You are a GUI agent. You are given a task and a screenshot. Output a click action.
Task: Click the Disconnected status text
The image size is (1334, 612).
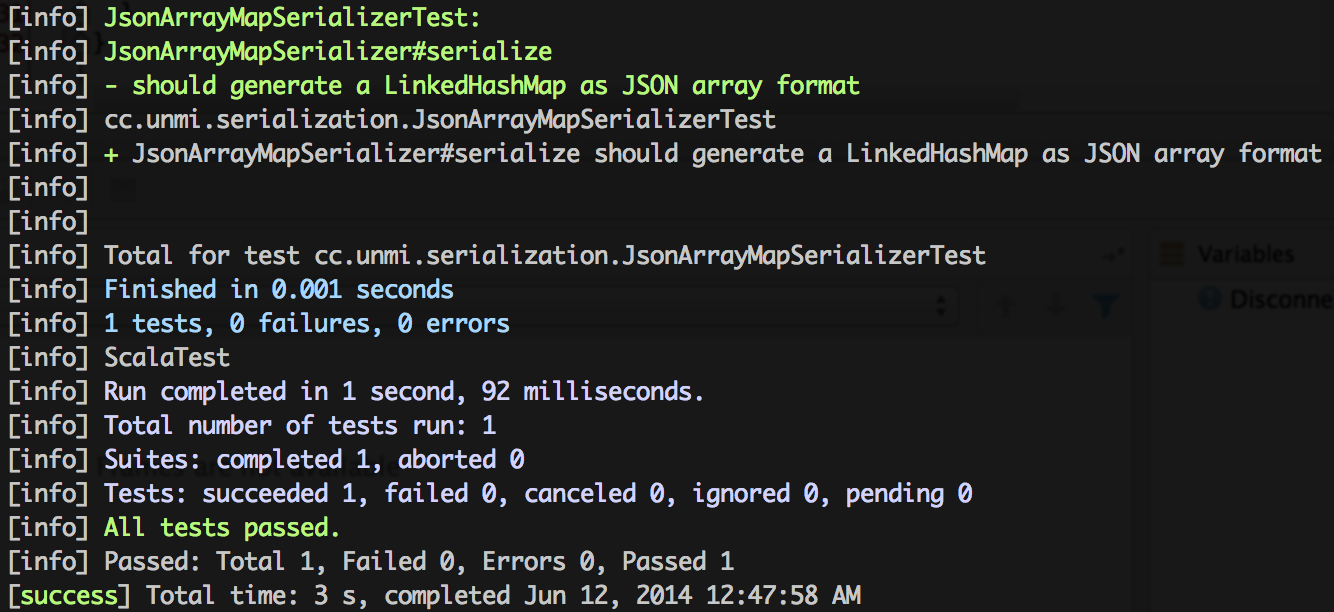(x=1281, y=299)
